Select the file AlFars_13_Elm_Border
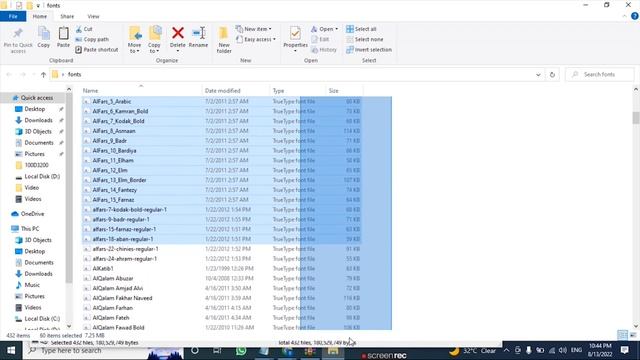 pyautogui.click(x=119, y=180)
